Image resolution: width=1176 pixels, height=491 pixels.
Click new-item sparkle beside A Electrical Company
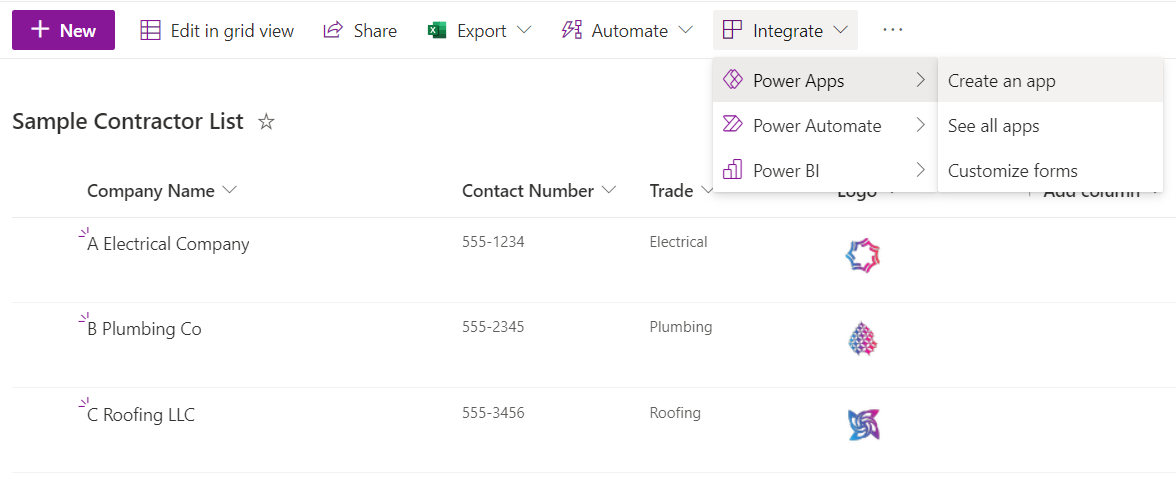coord(84,234)
